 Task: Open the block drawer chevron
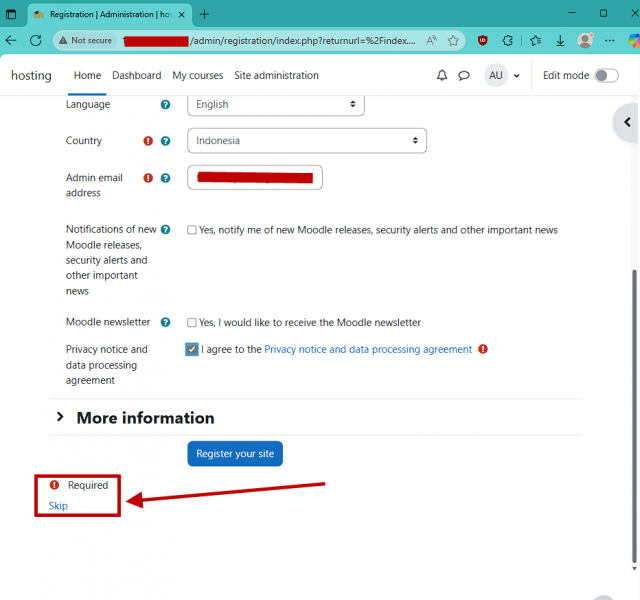[627, 122]
